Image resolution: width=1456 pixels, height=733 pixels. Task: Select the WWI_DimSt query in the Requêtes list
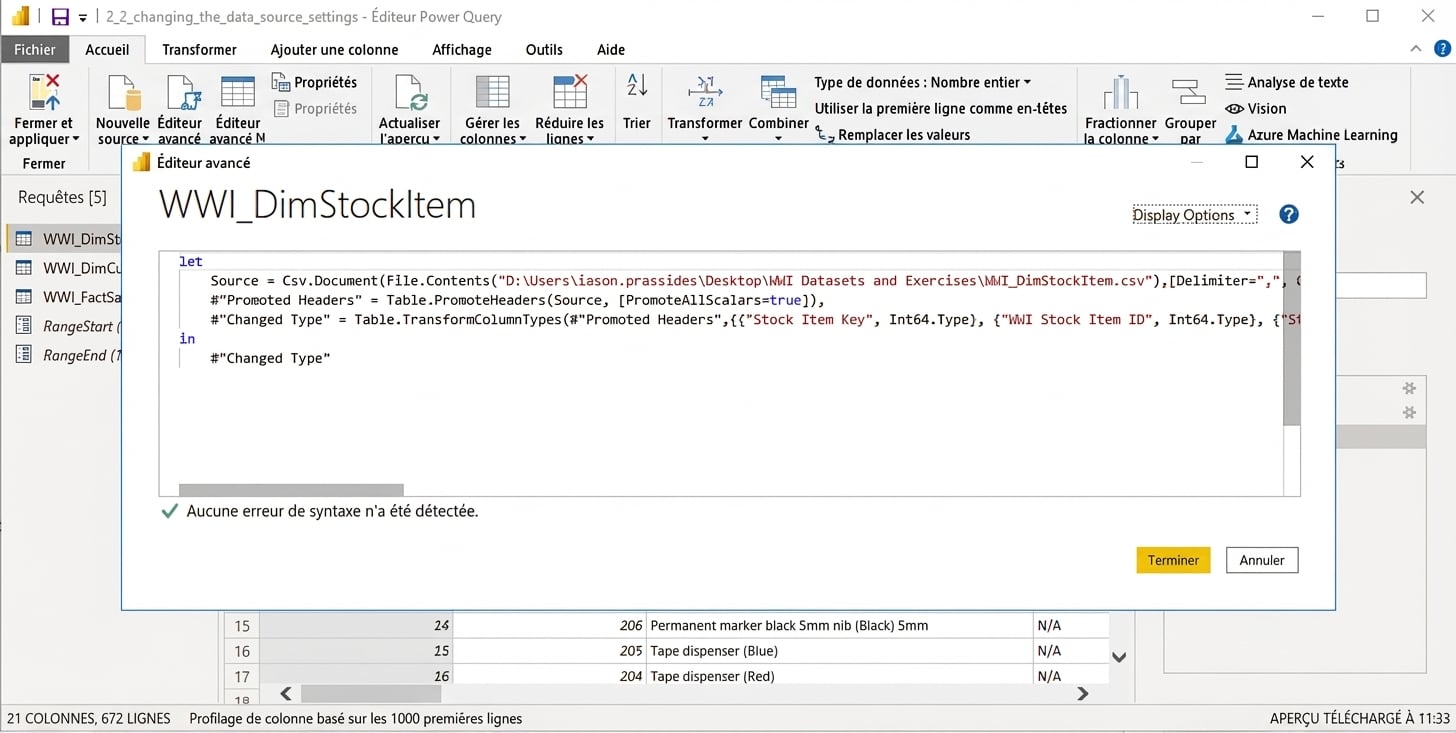[x=64, y=239]
